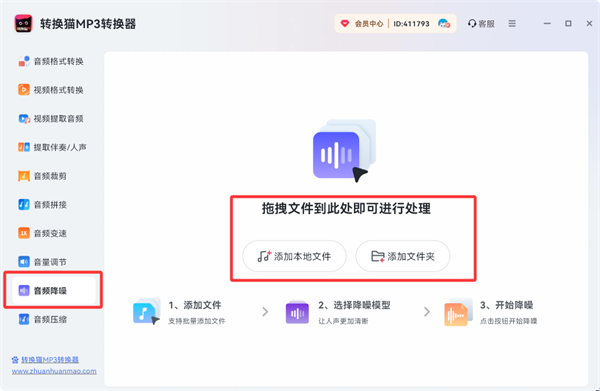Click the step 1 添加文件 icon
Viewport: 600px width, 391px height.
147,311
